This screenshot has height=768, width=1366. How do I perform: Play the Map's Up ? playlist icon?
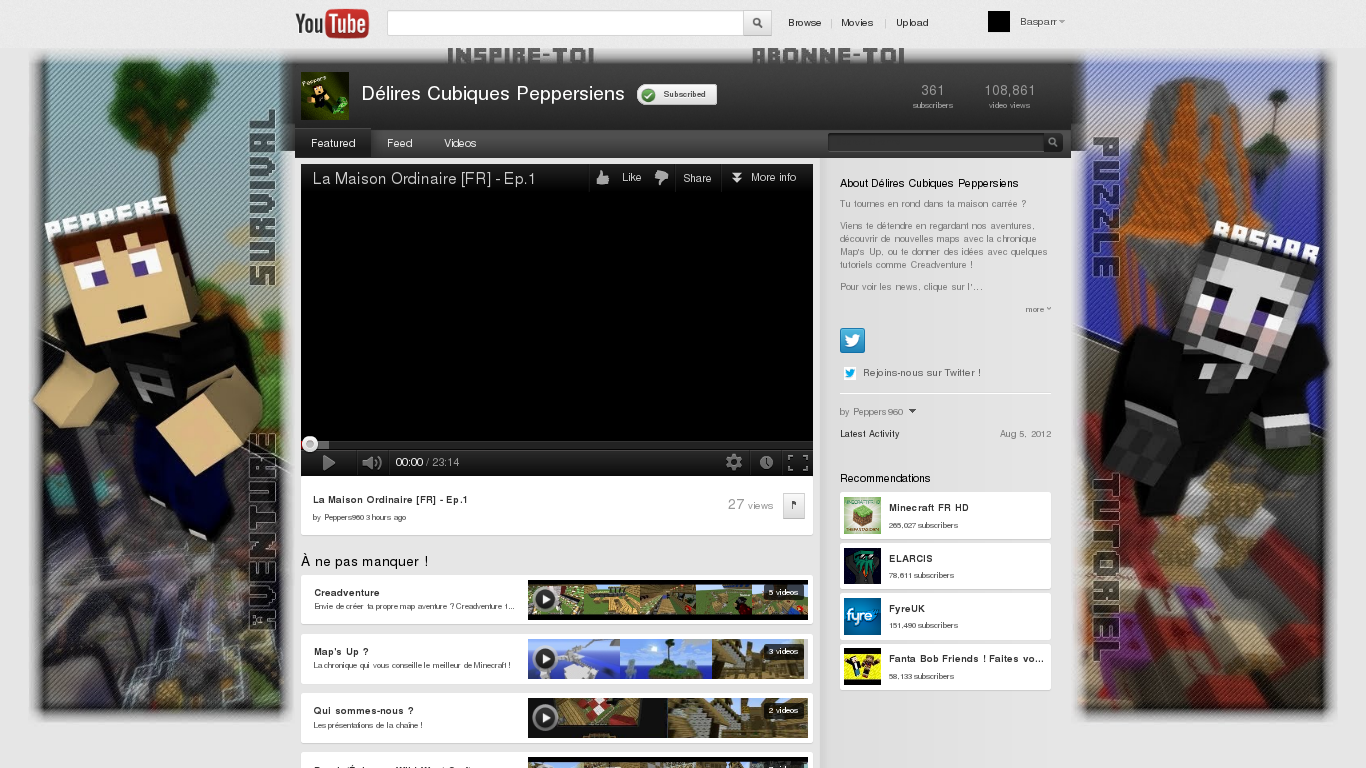(x=545, y=658)
